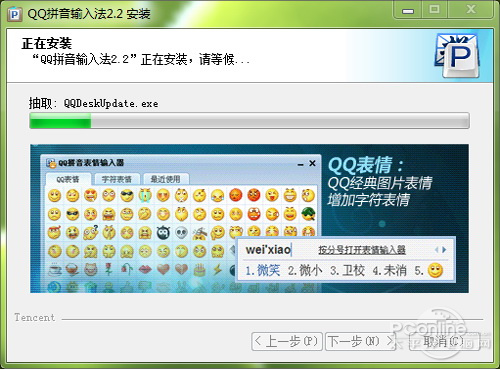Choose the rice bowl emoji
This screenshot has height=369, width=500.
(72, 269)
